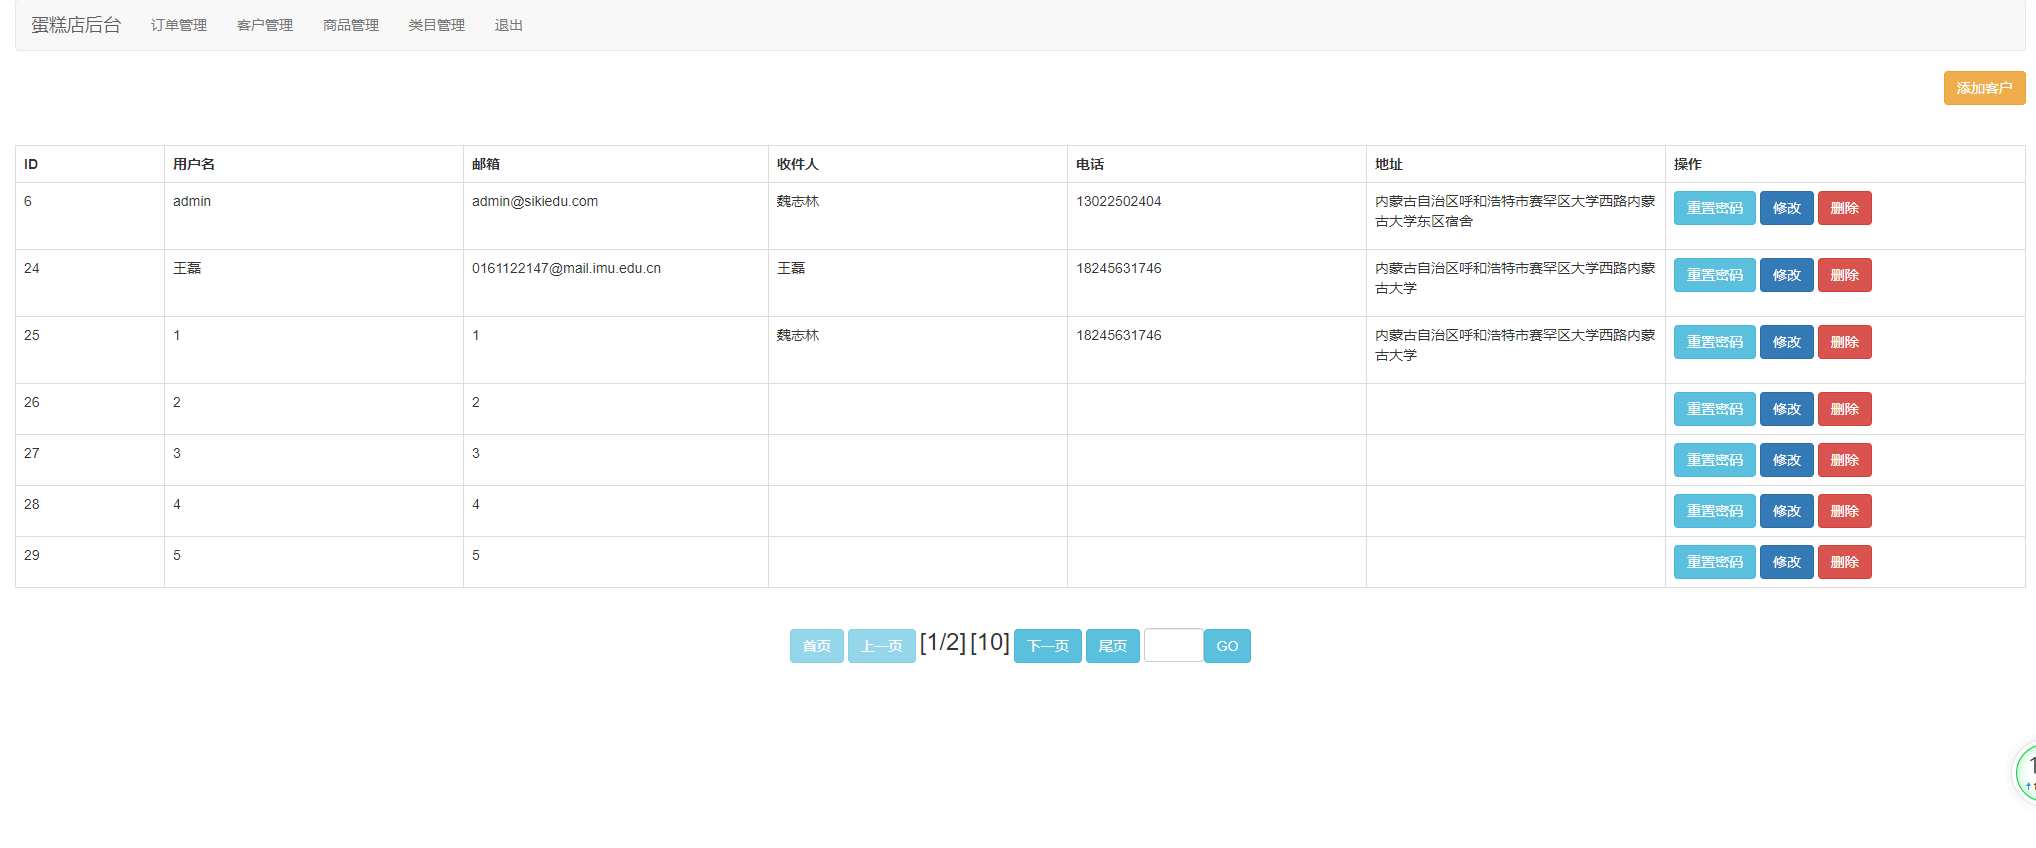
Task: Click 退出 to log out
Action: tap(509, 25)
